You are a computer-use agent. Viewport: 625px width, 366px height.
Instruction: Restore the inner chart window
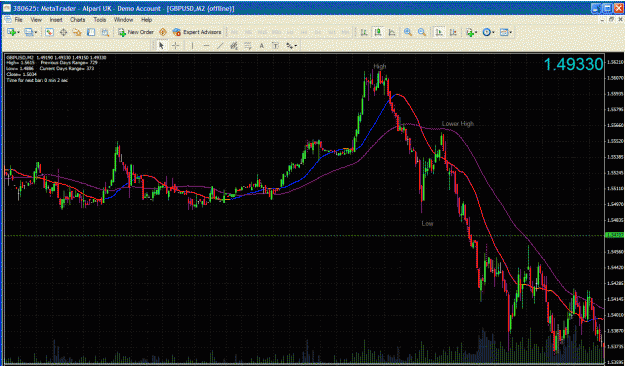(x=611, y=20)
